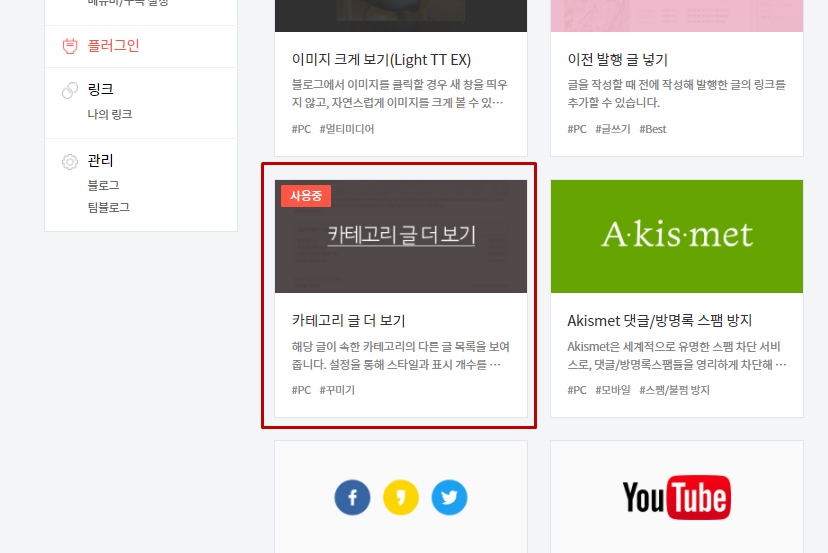The width and height of the screenshot is (828, 553).
Task: Click the Akismet description text
Action: (676, 355)
